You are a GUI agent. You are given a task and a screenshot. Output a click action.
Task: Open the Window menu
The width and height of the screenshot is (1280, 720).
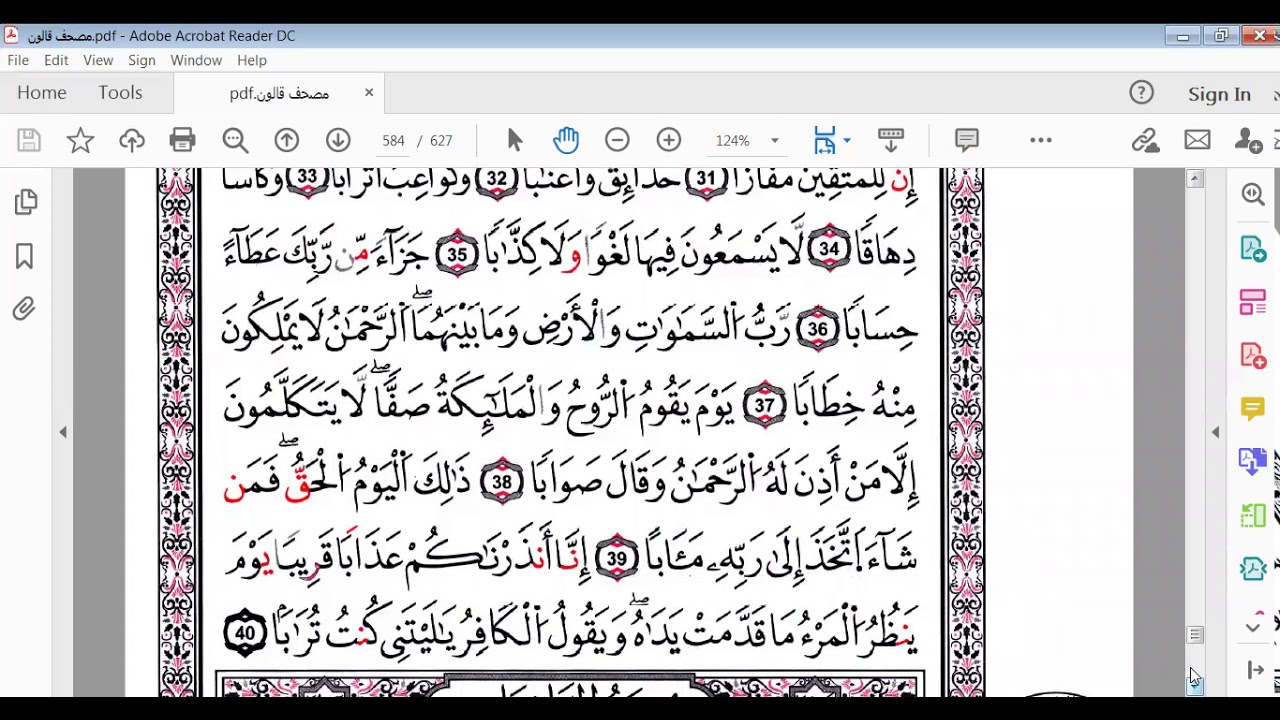tap(196, 60)
